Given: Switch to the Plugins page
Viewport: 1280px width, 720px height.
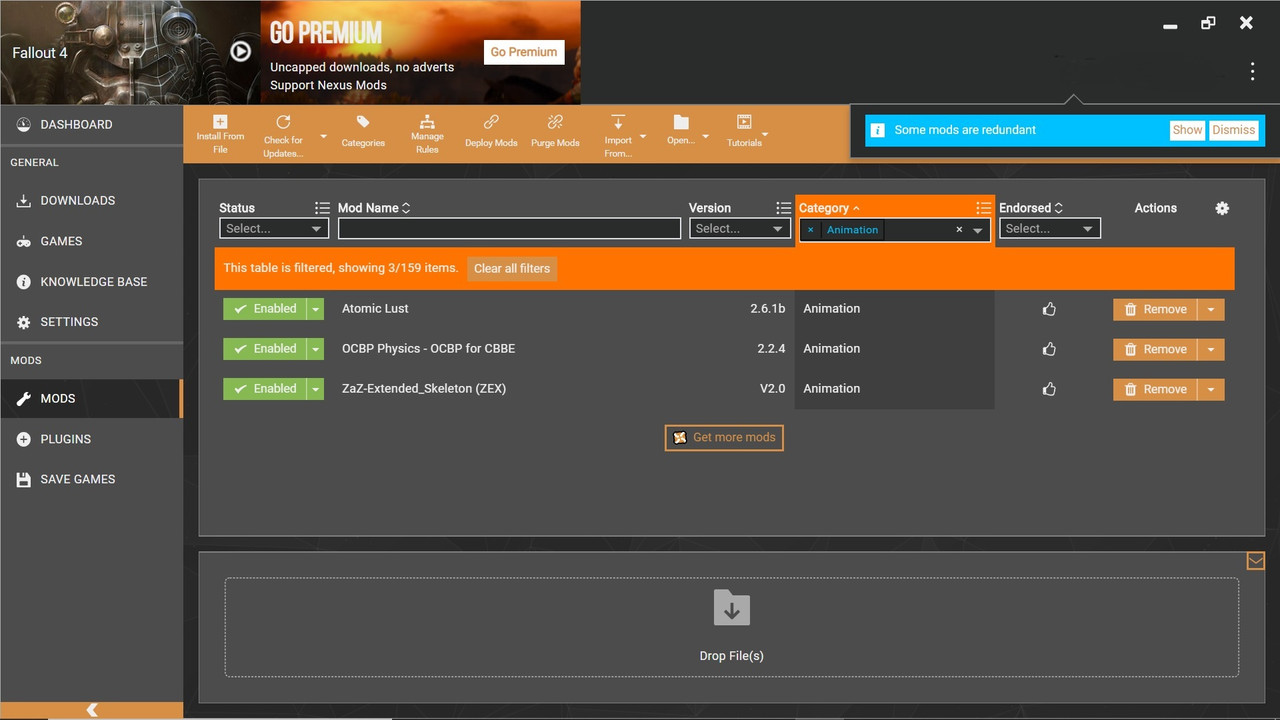Looking at the screenshot, I should [91, 439].
